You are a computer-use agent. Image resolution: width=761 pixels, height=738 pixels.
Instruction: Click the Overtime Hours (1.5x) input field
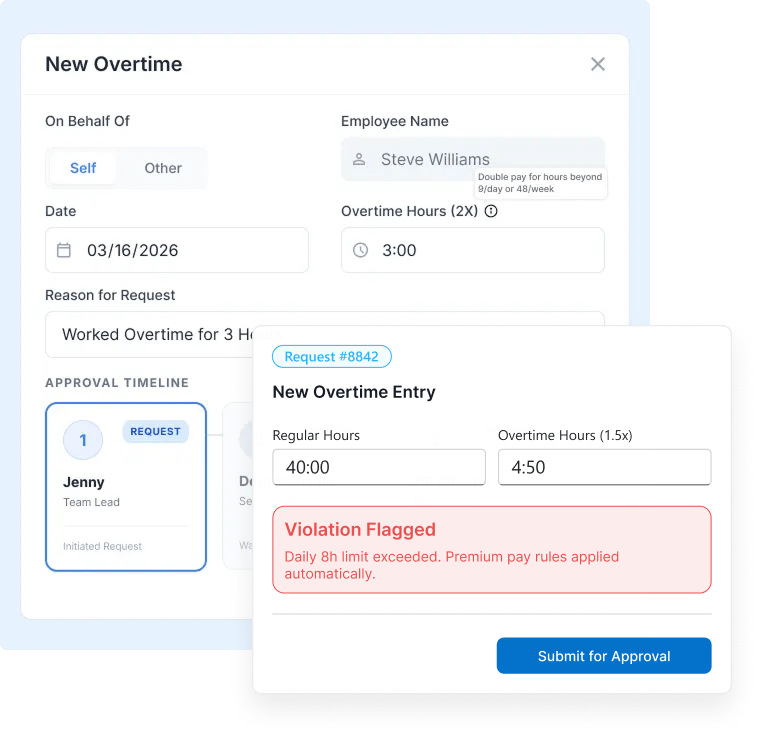click(x=604, y=467)
